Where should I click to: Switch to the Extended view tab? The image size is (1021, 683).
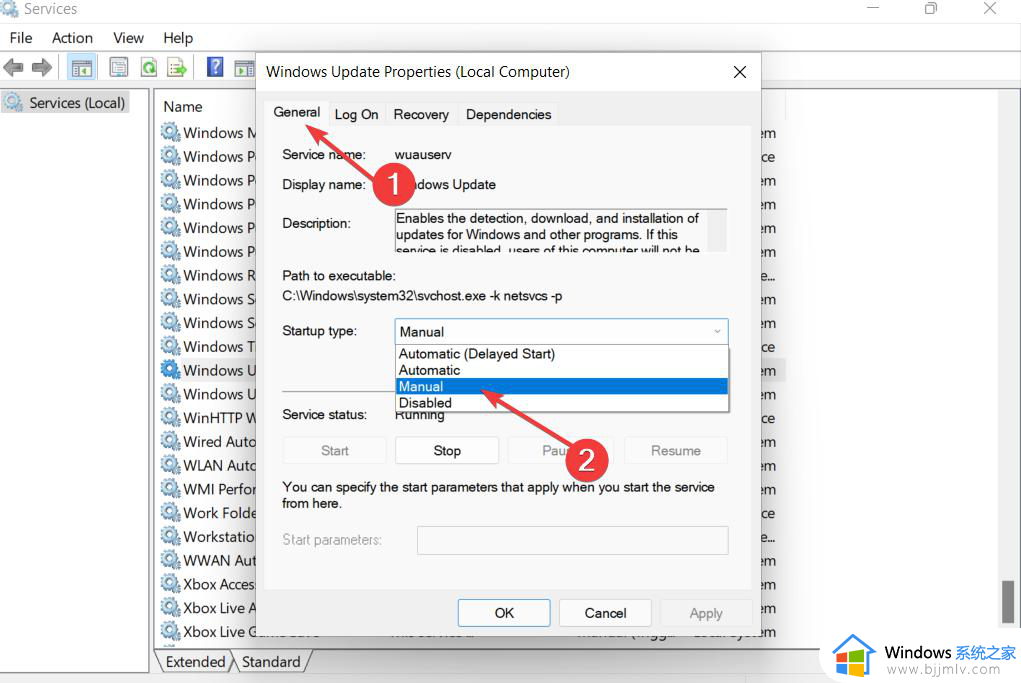(195, 662)
